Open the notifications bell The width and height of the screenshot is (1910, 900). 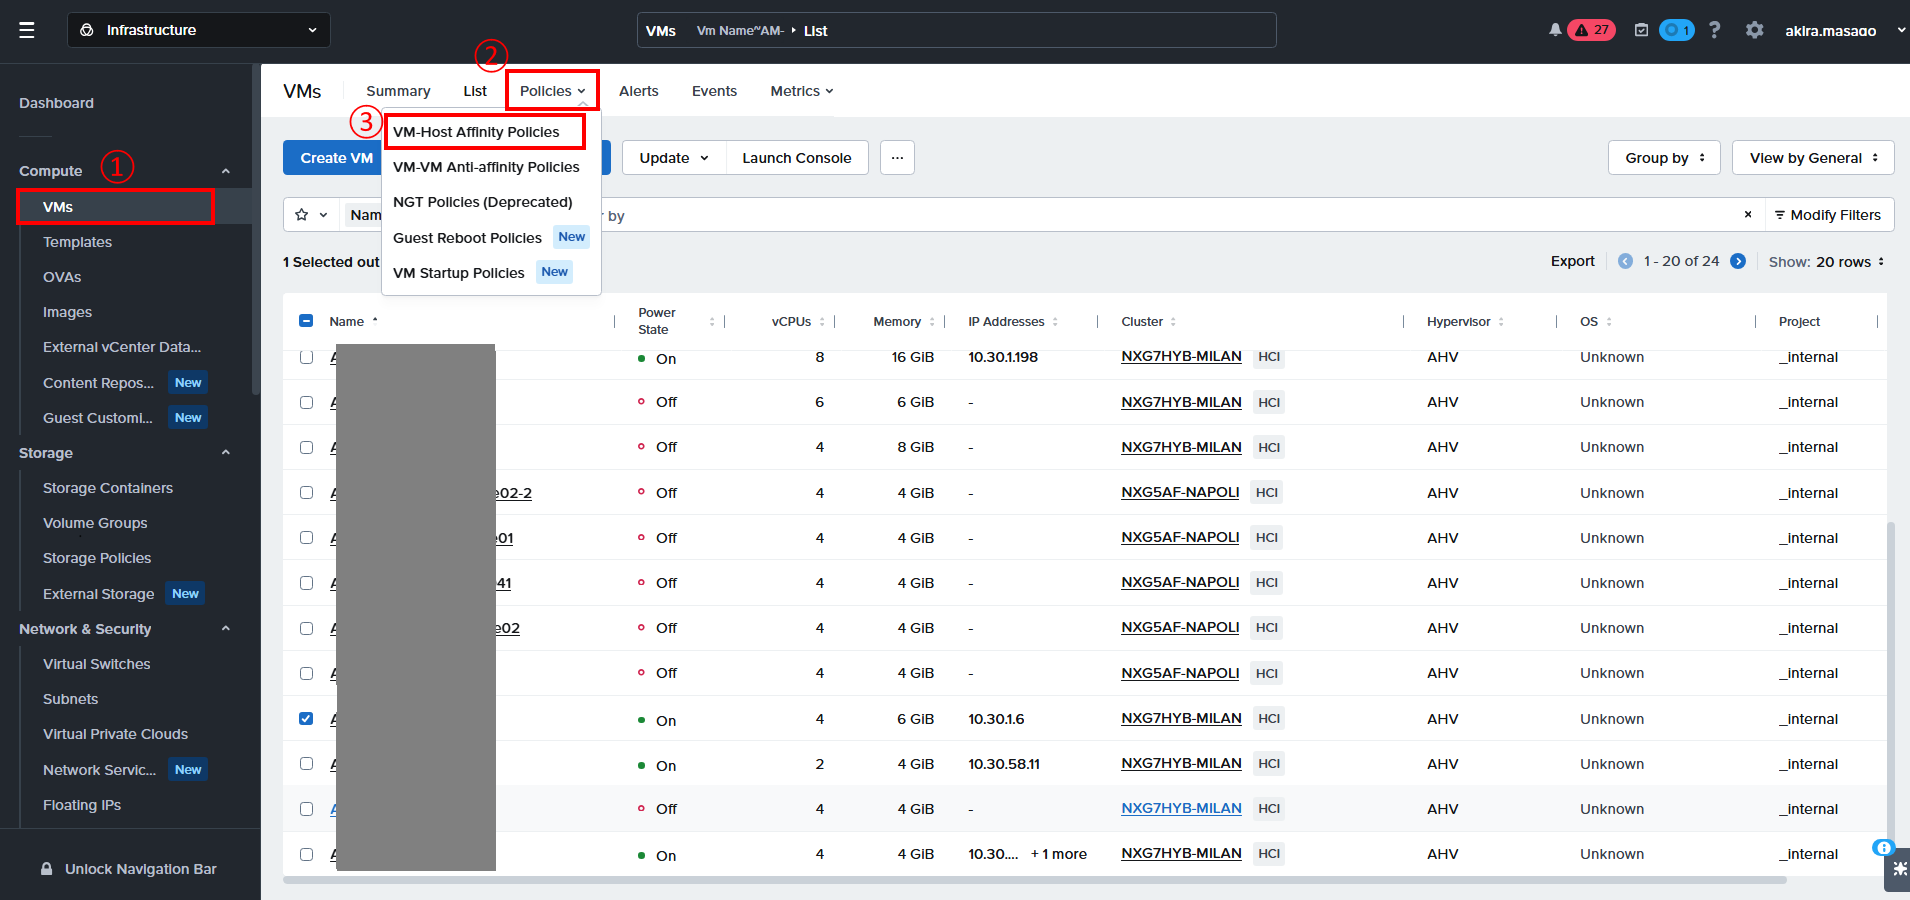click(1555, 30)
